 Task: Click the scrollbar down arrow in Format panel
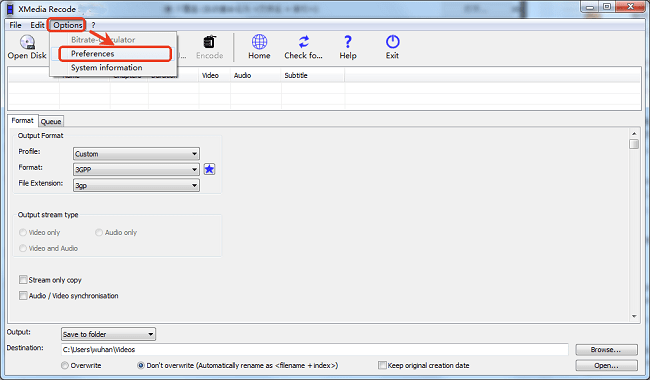tap(634, 317)
